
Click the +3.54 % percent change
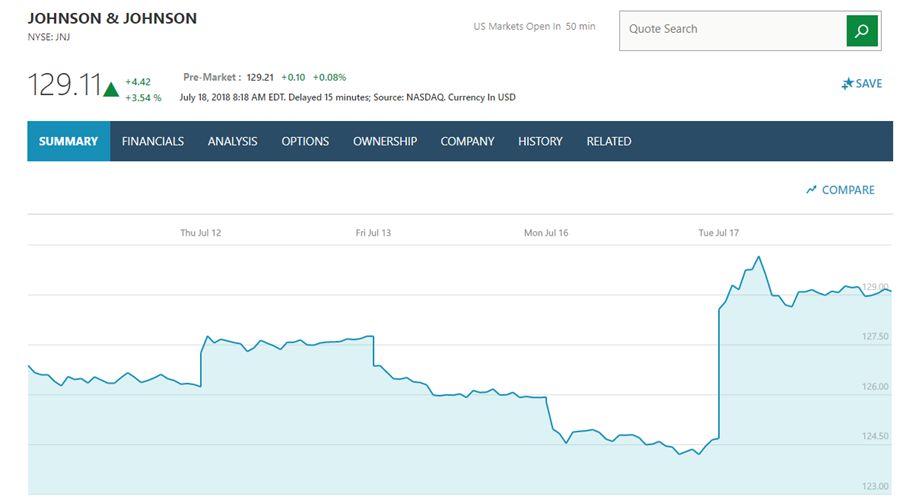pyautogui.click(x=143, y=98)
